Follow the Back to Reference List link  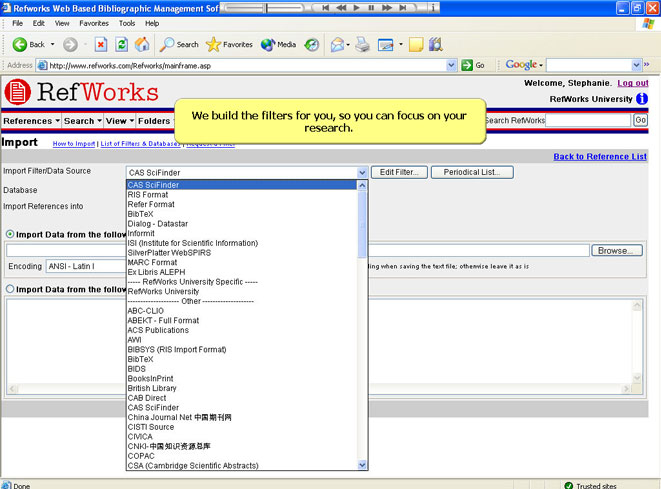coord(600,157)
